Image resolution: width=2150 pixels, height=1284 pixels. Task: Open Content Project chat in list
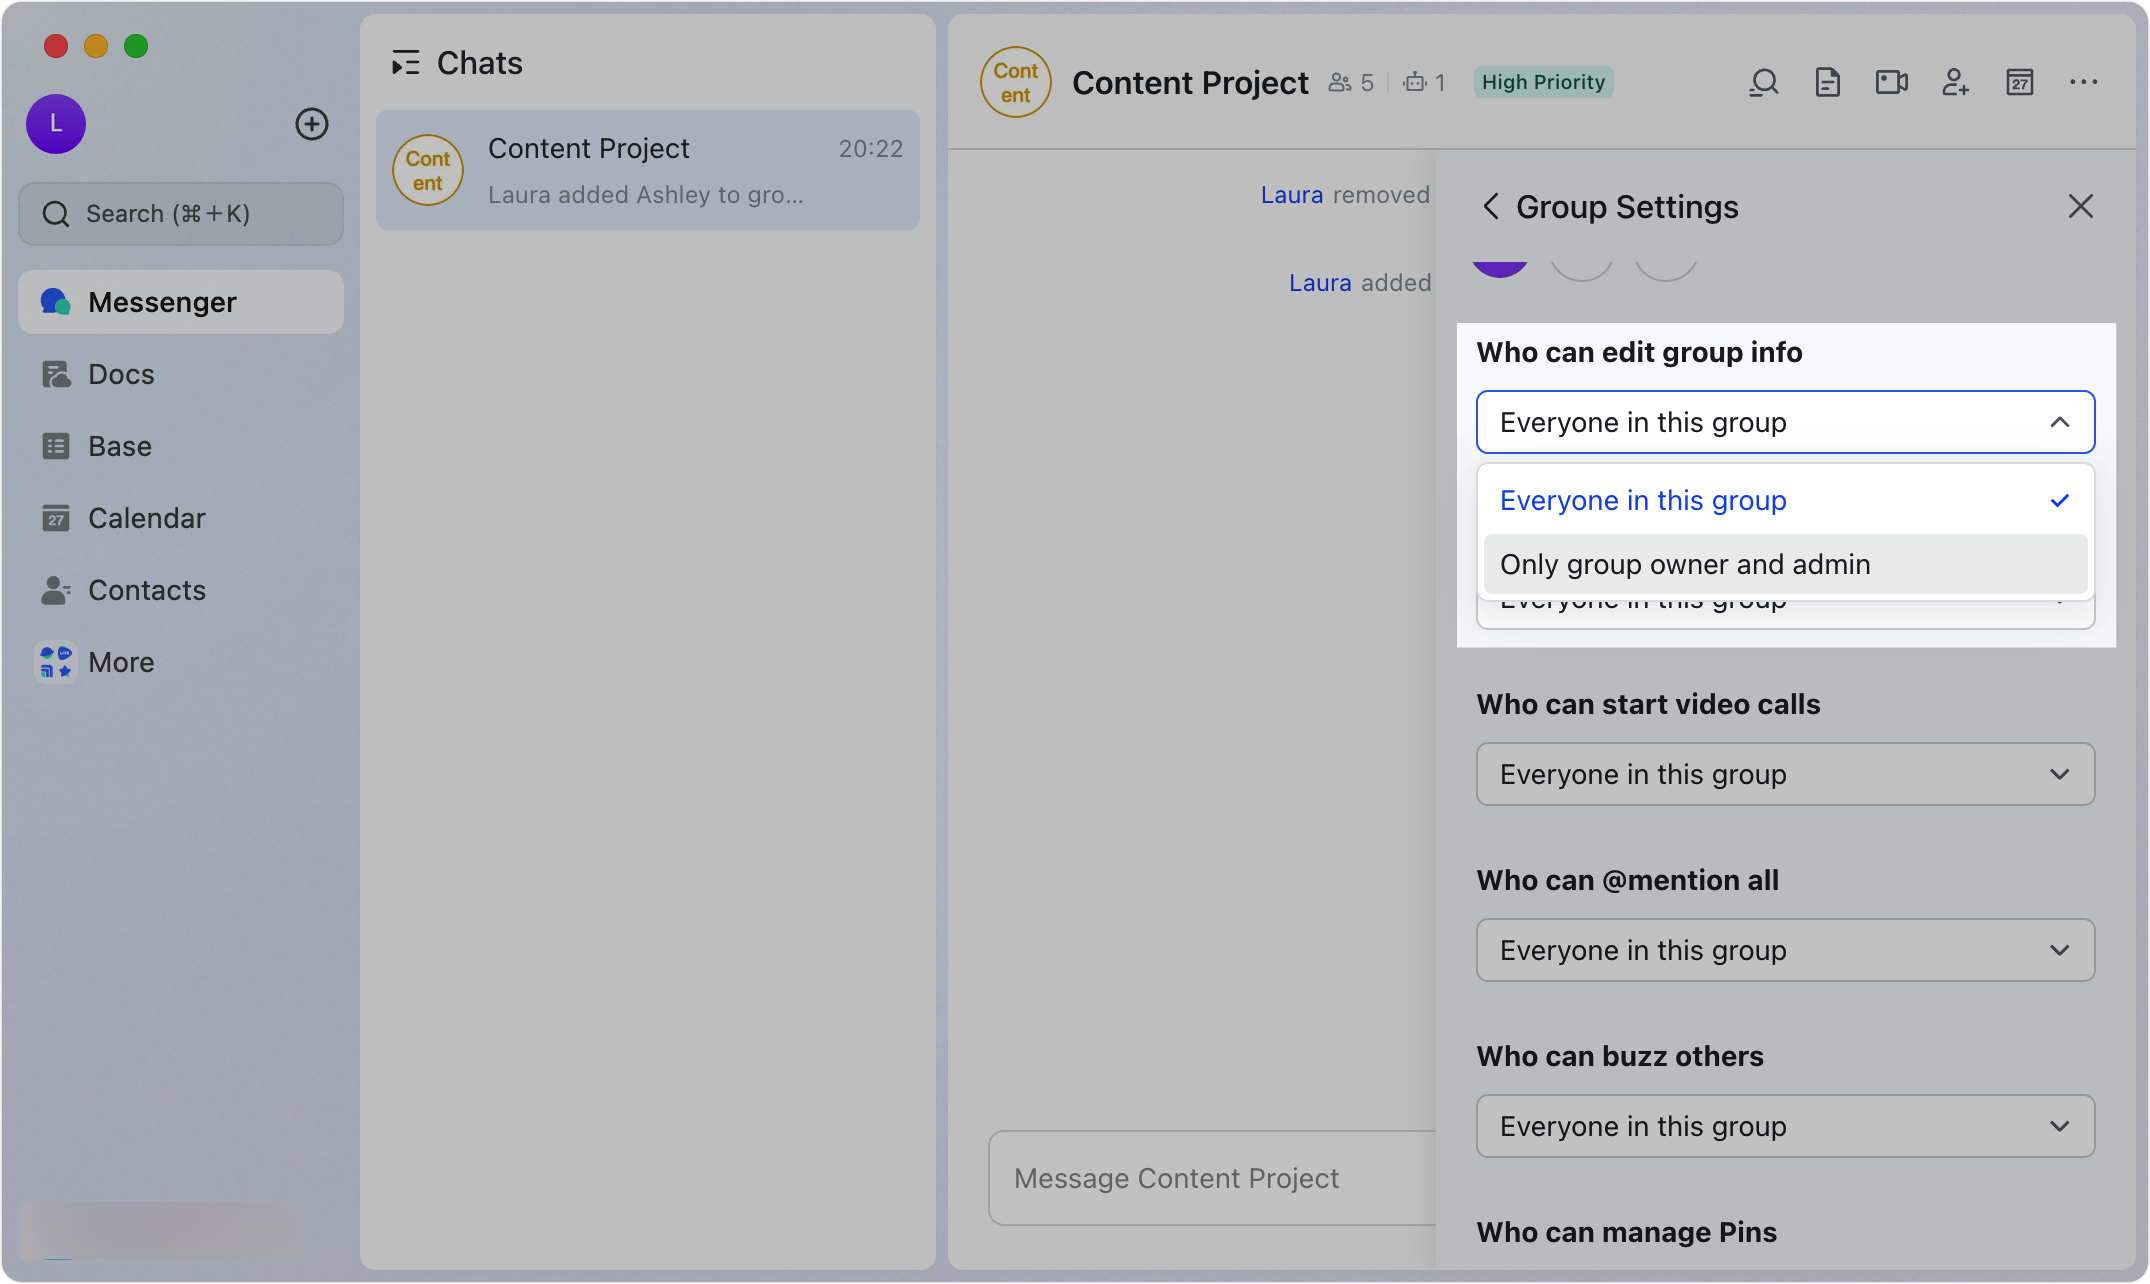(x=648, y=170)
